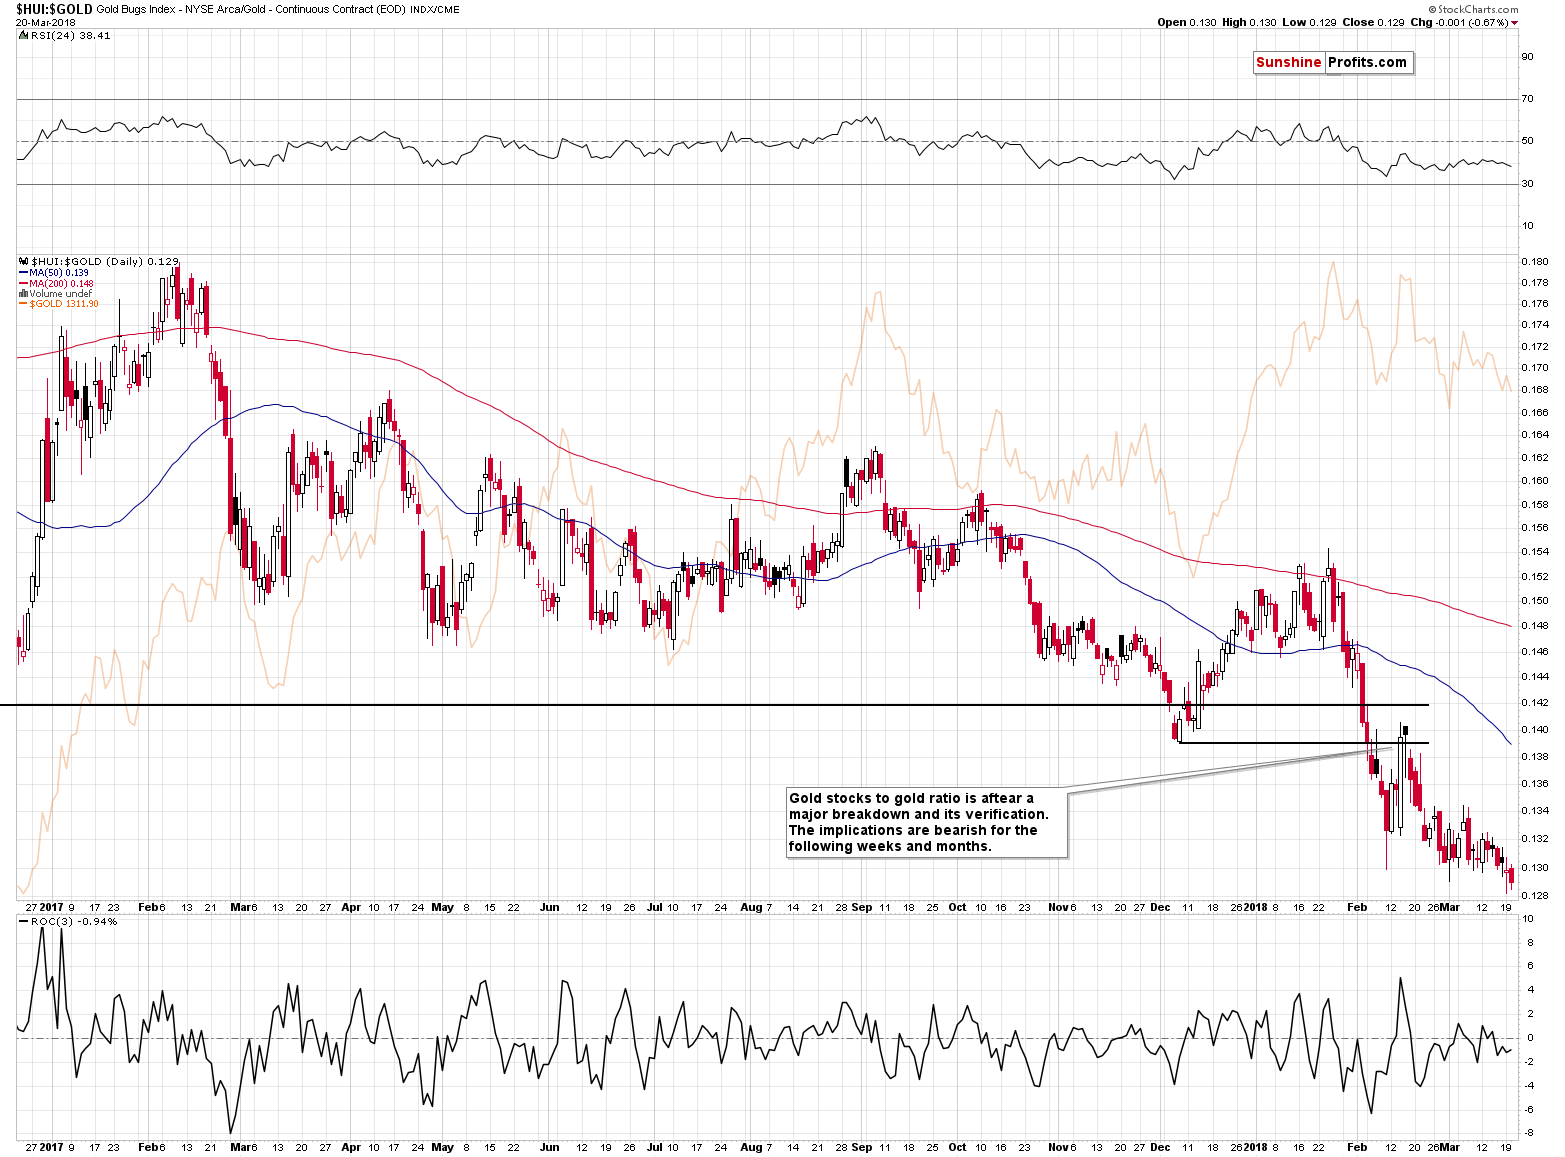Click the orange $GOLD legend line swatch
Screen dimensions: 1565x1157
(x=23, y=304)
